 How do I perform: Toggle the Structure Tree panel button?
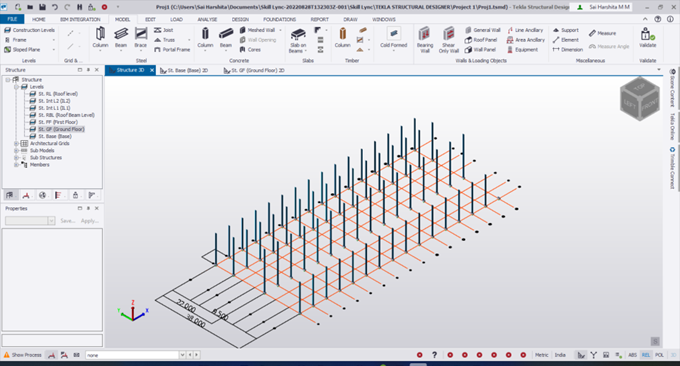10,195
